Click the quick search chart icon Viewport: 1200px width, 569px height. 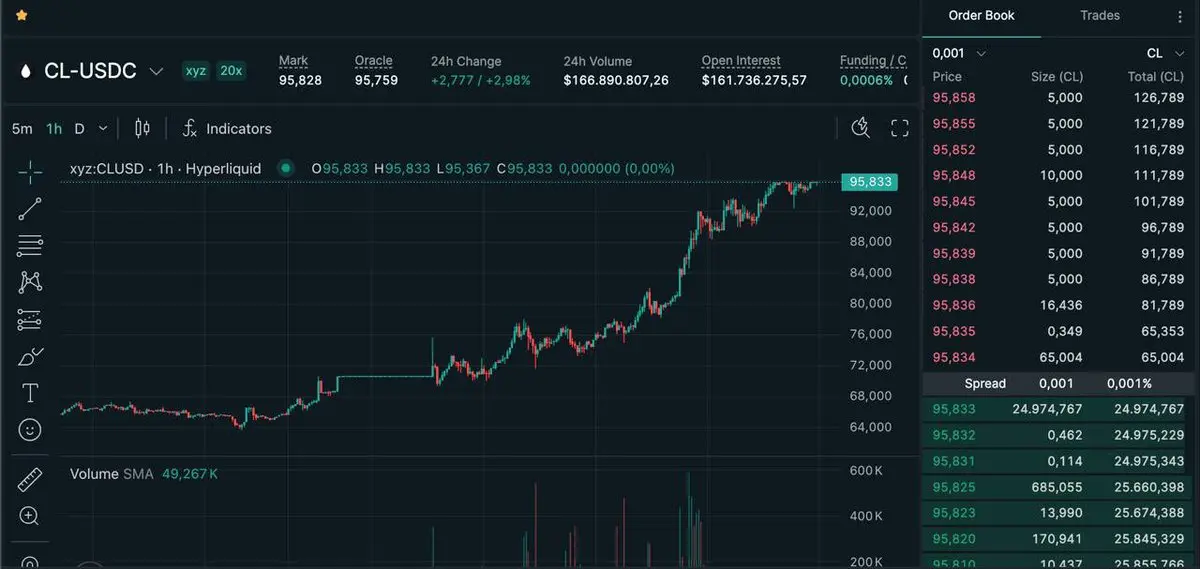[860, 127]
